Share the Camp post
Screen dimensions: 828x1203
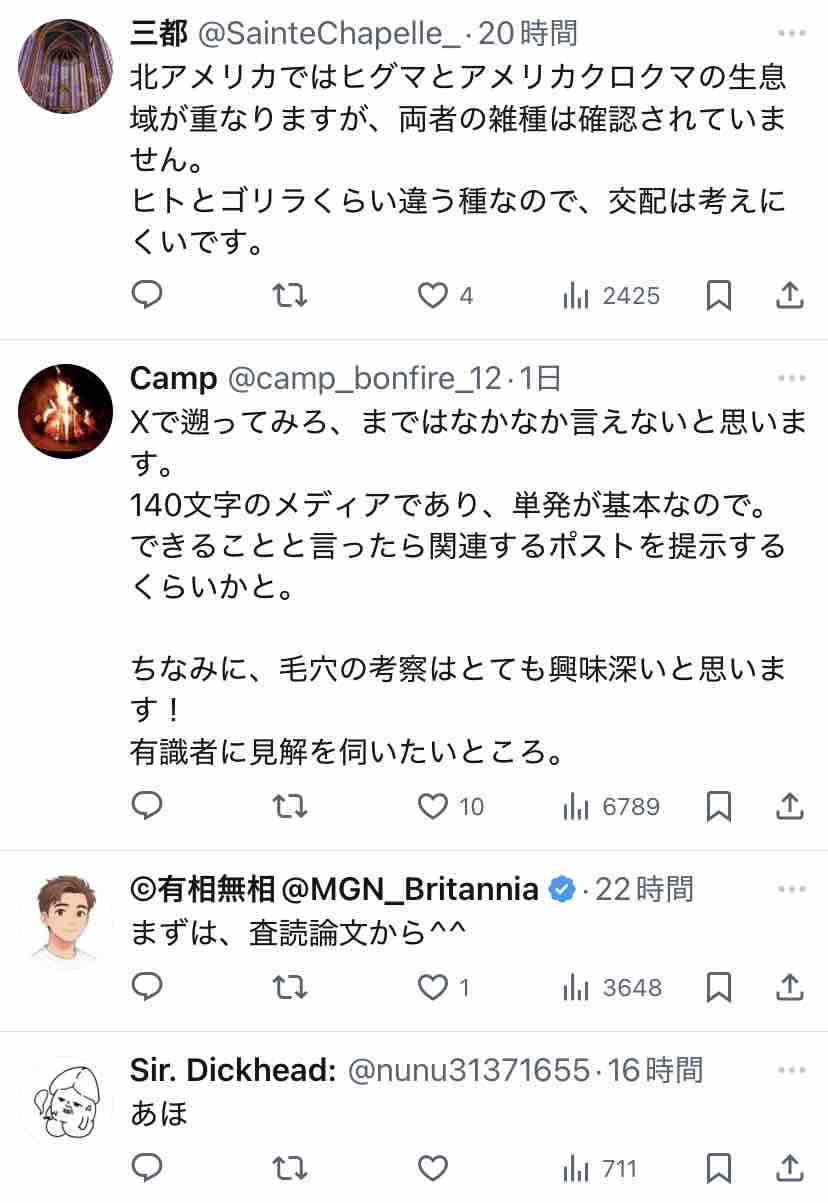tap(790, 806)
